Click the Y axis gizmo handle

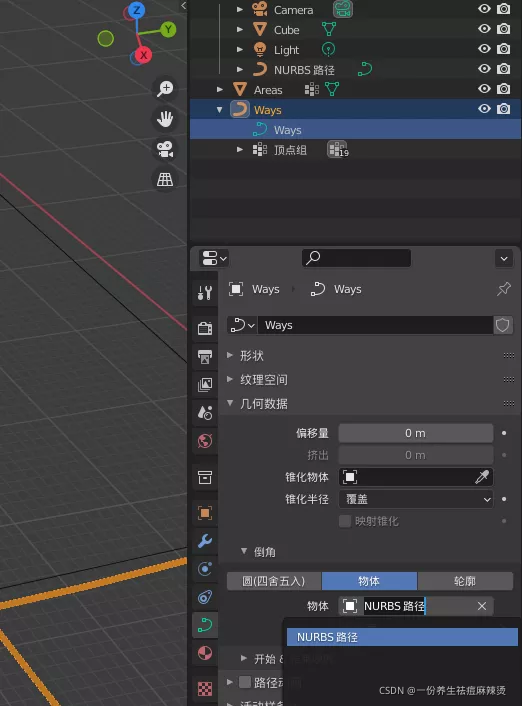tap(168, 30)
